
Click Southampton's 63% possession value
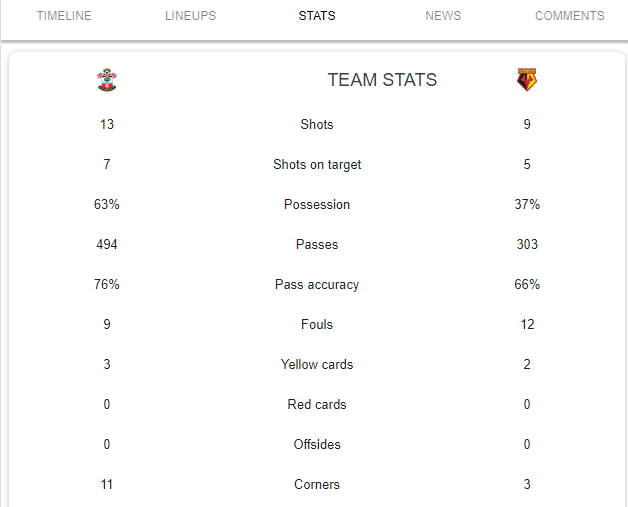tap(107, 204)
